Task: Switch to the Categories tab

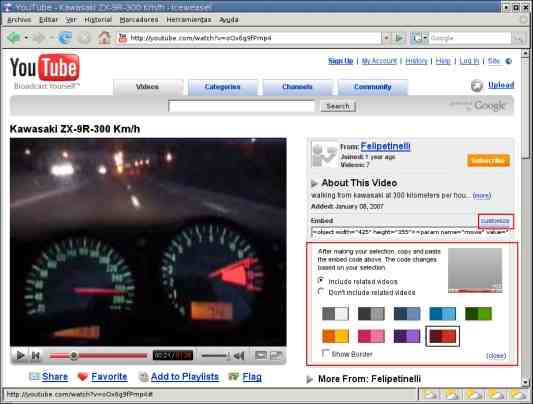Action: 223,87
